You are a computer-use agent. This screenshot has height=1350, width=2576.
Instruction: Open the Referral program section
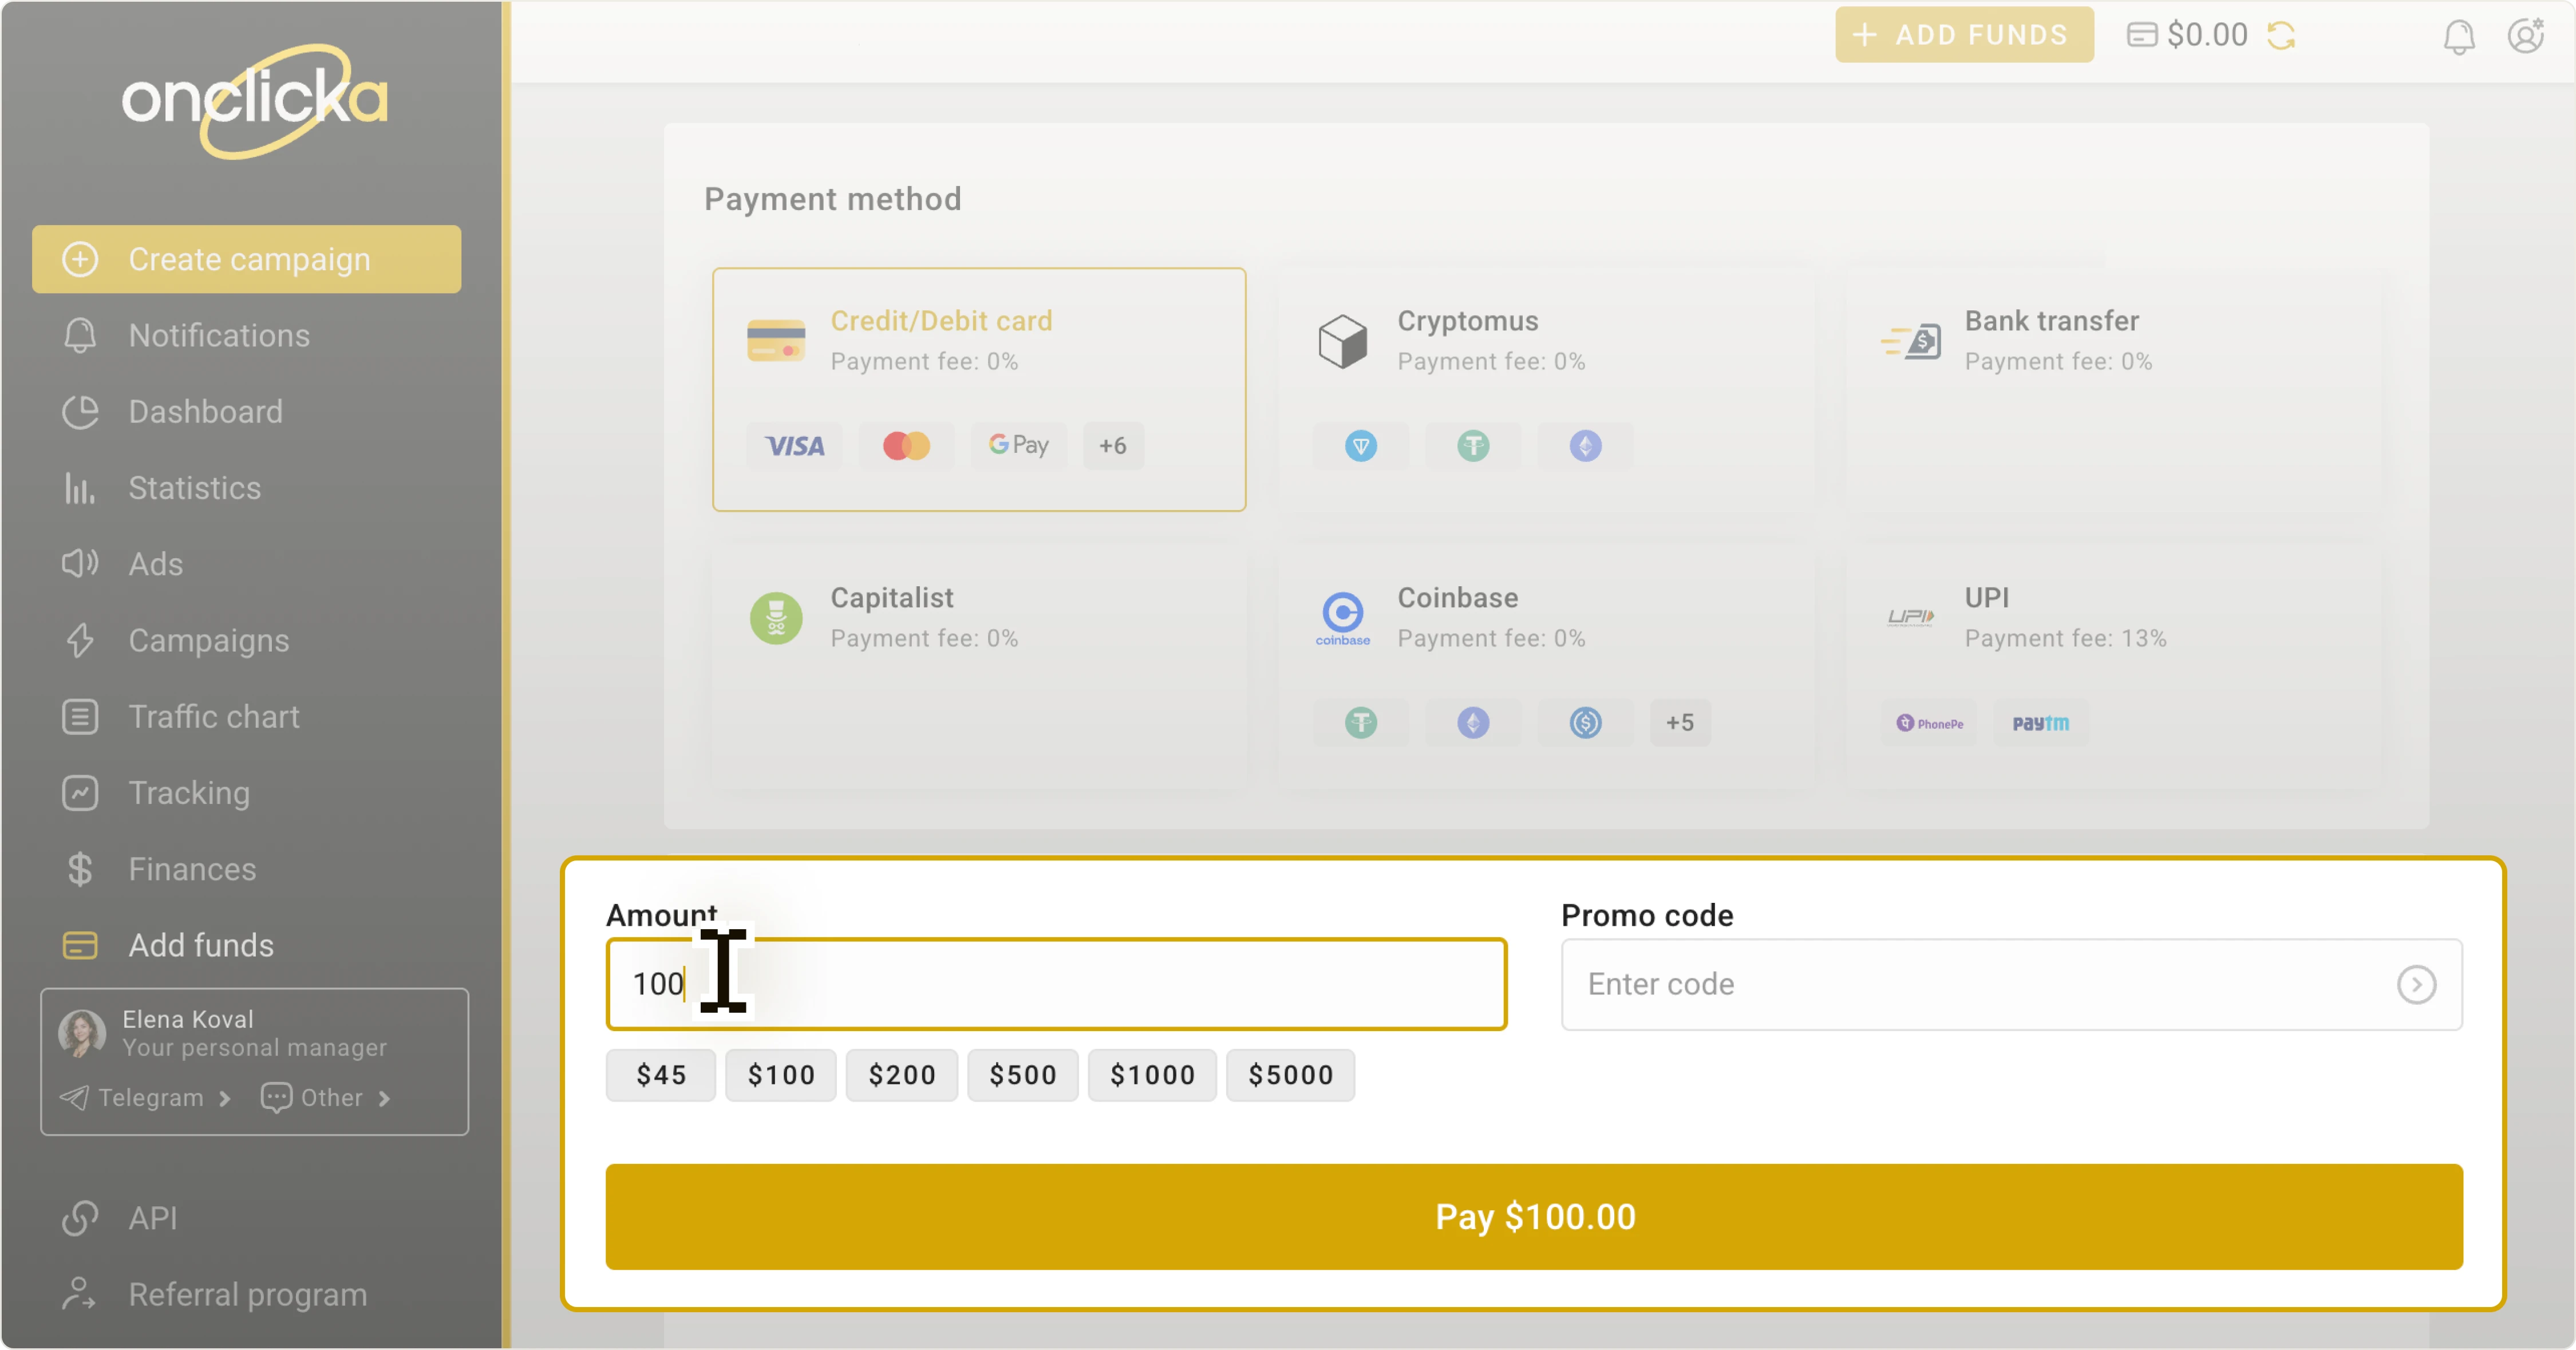click(248, 1293)
